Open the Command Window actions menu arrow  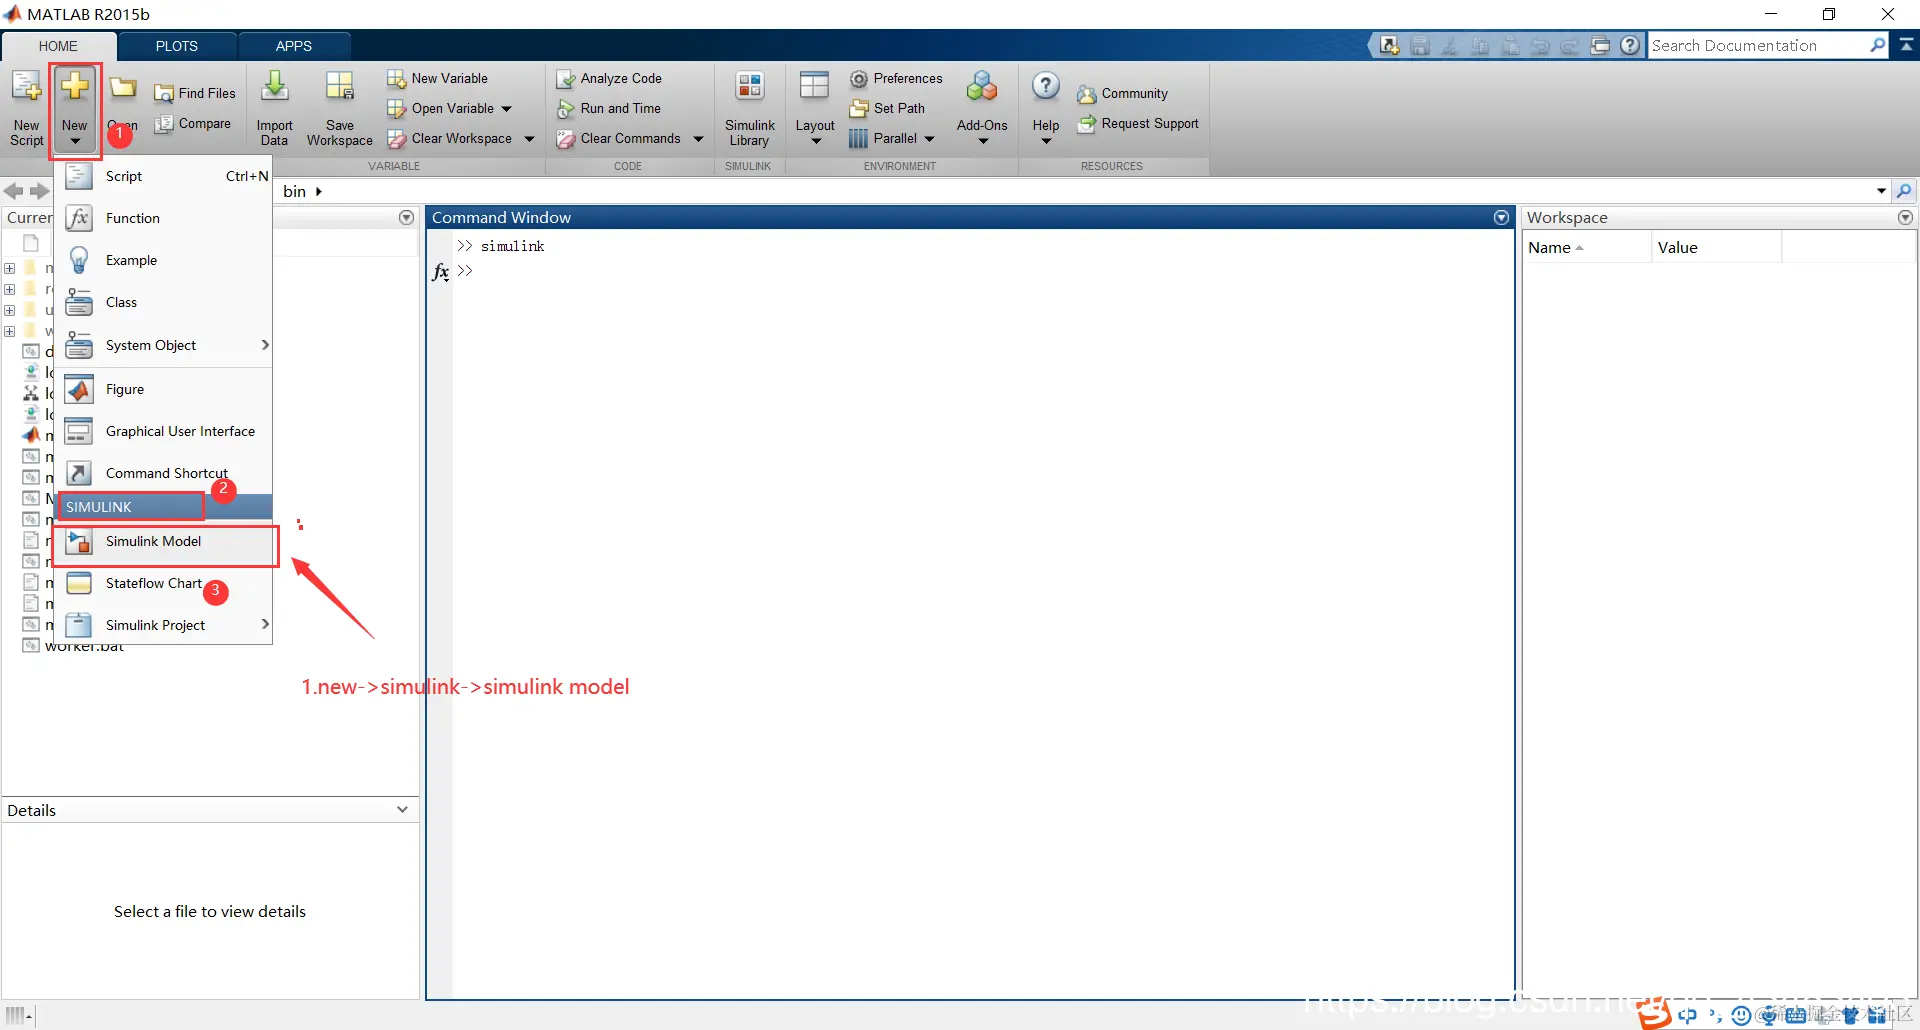(x=1501, y=217)
